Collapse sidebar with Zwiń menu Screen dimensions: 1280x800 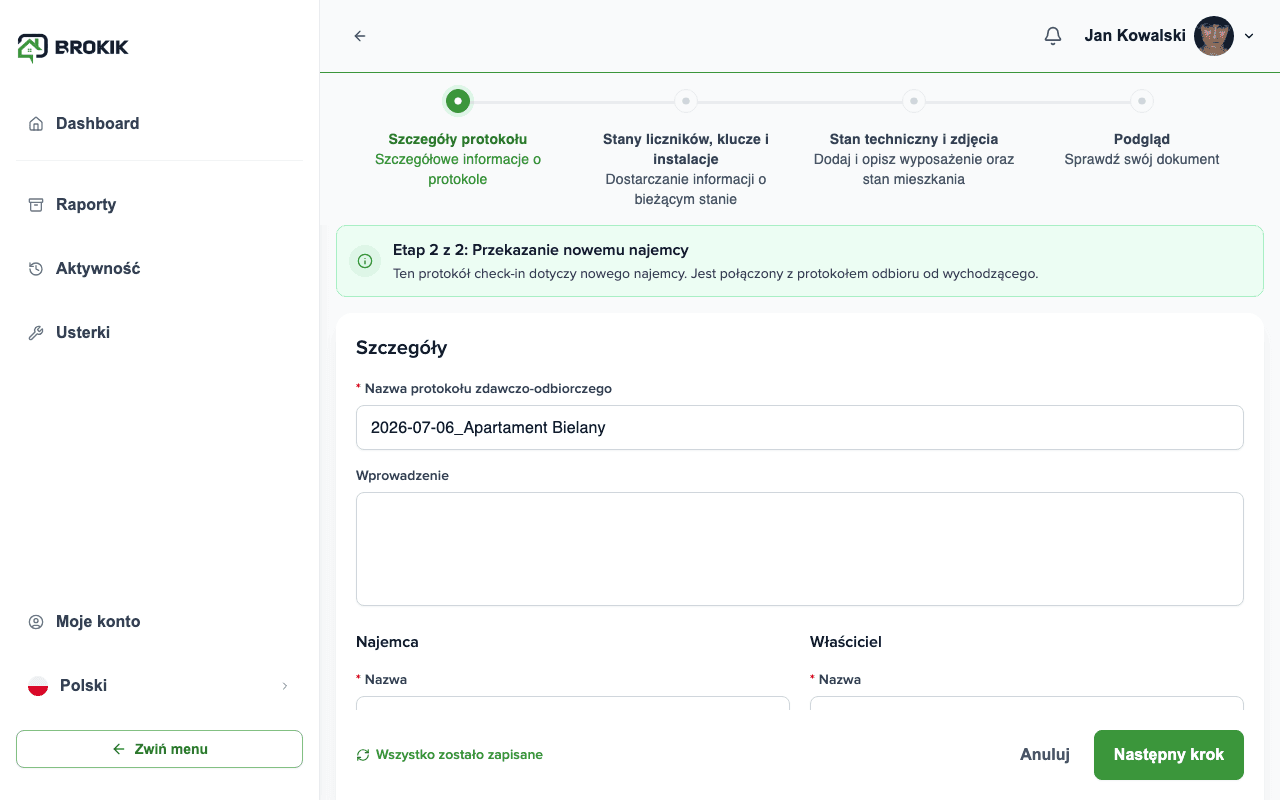point(159,749)
